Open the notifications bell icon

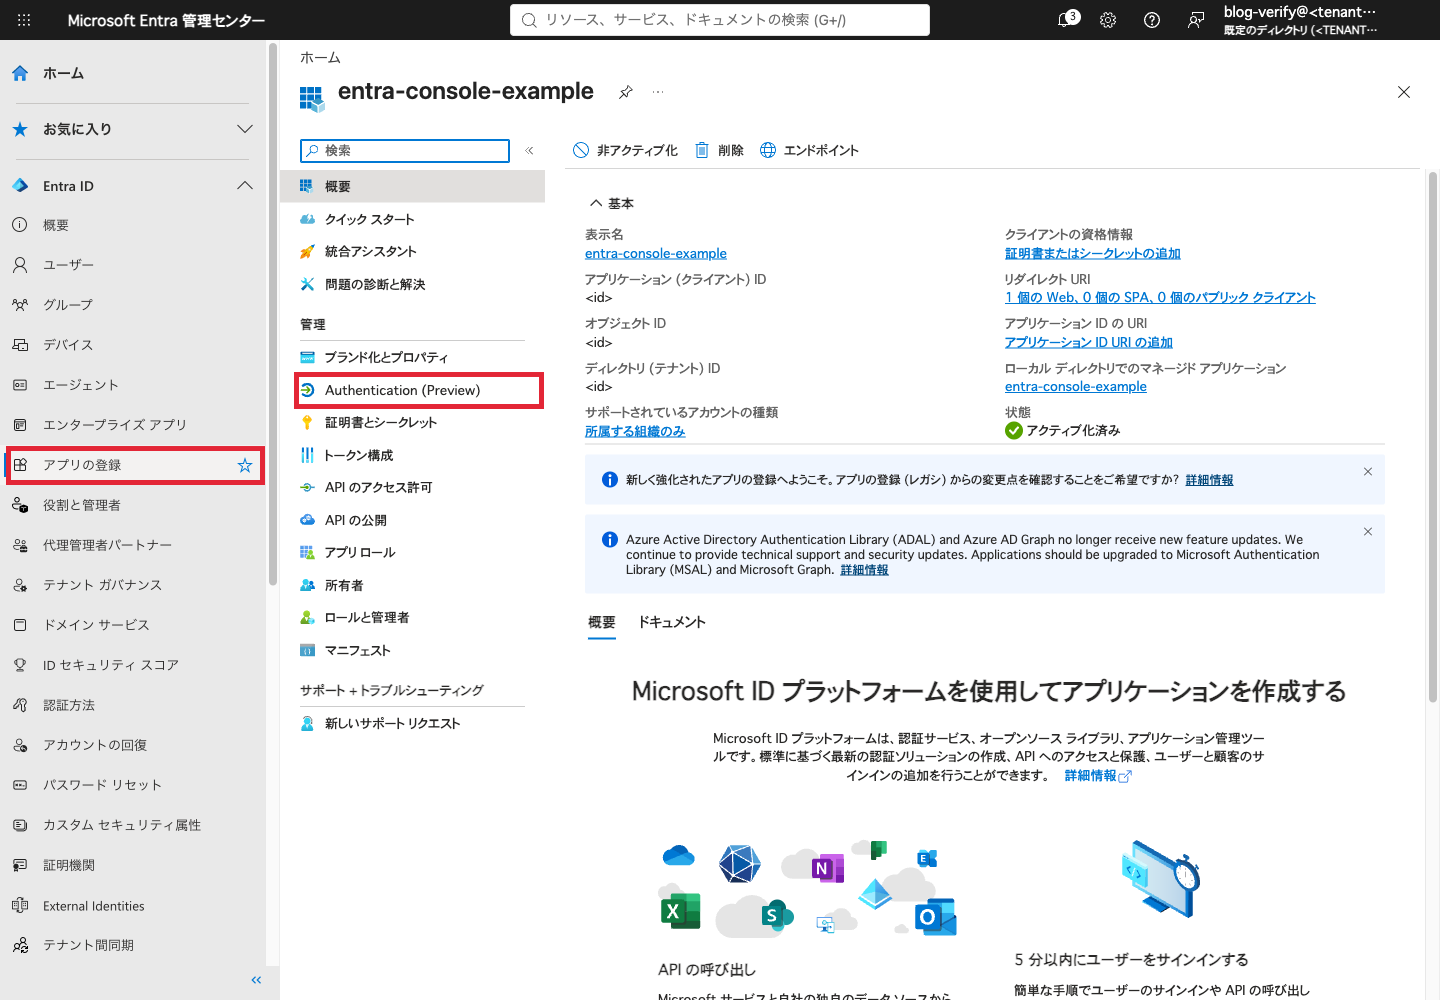1067,20
